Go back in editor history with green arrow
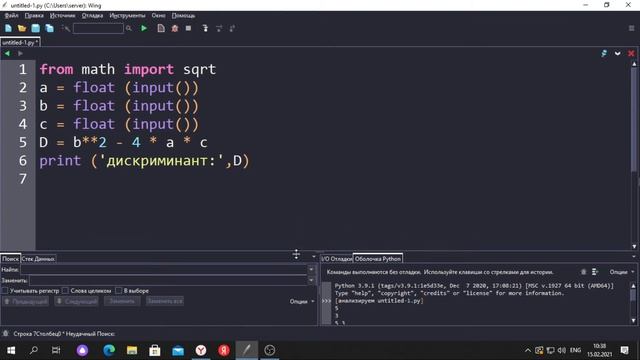Image resolution: width=640 pixels, height=360 pixels. click(7, 53)
